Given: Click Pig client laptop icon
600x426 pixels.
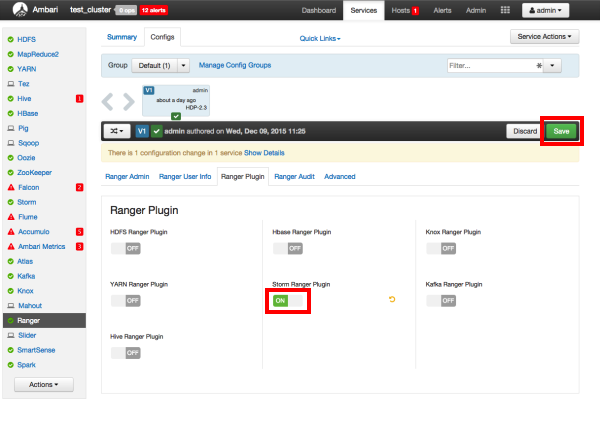Looking at the screenshot, I should 11,128.
